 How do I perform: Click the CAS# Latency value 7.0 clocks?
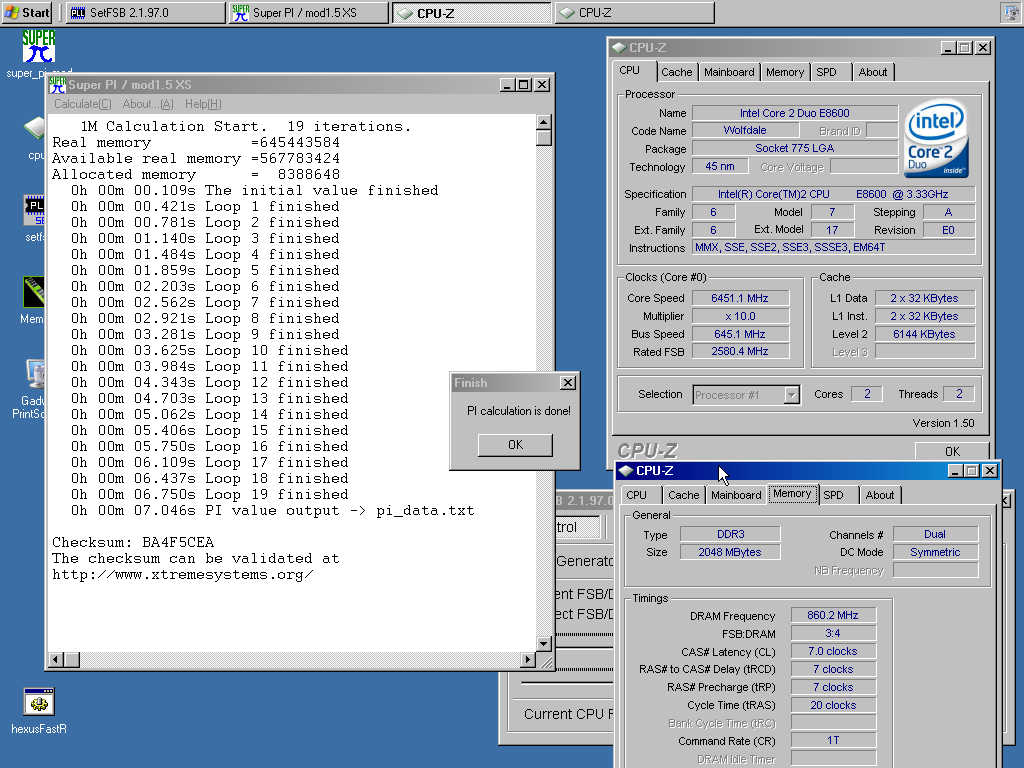pos(833,651)
